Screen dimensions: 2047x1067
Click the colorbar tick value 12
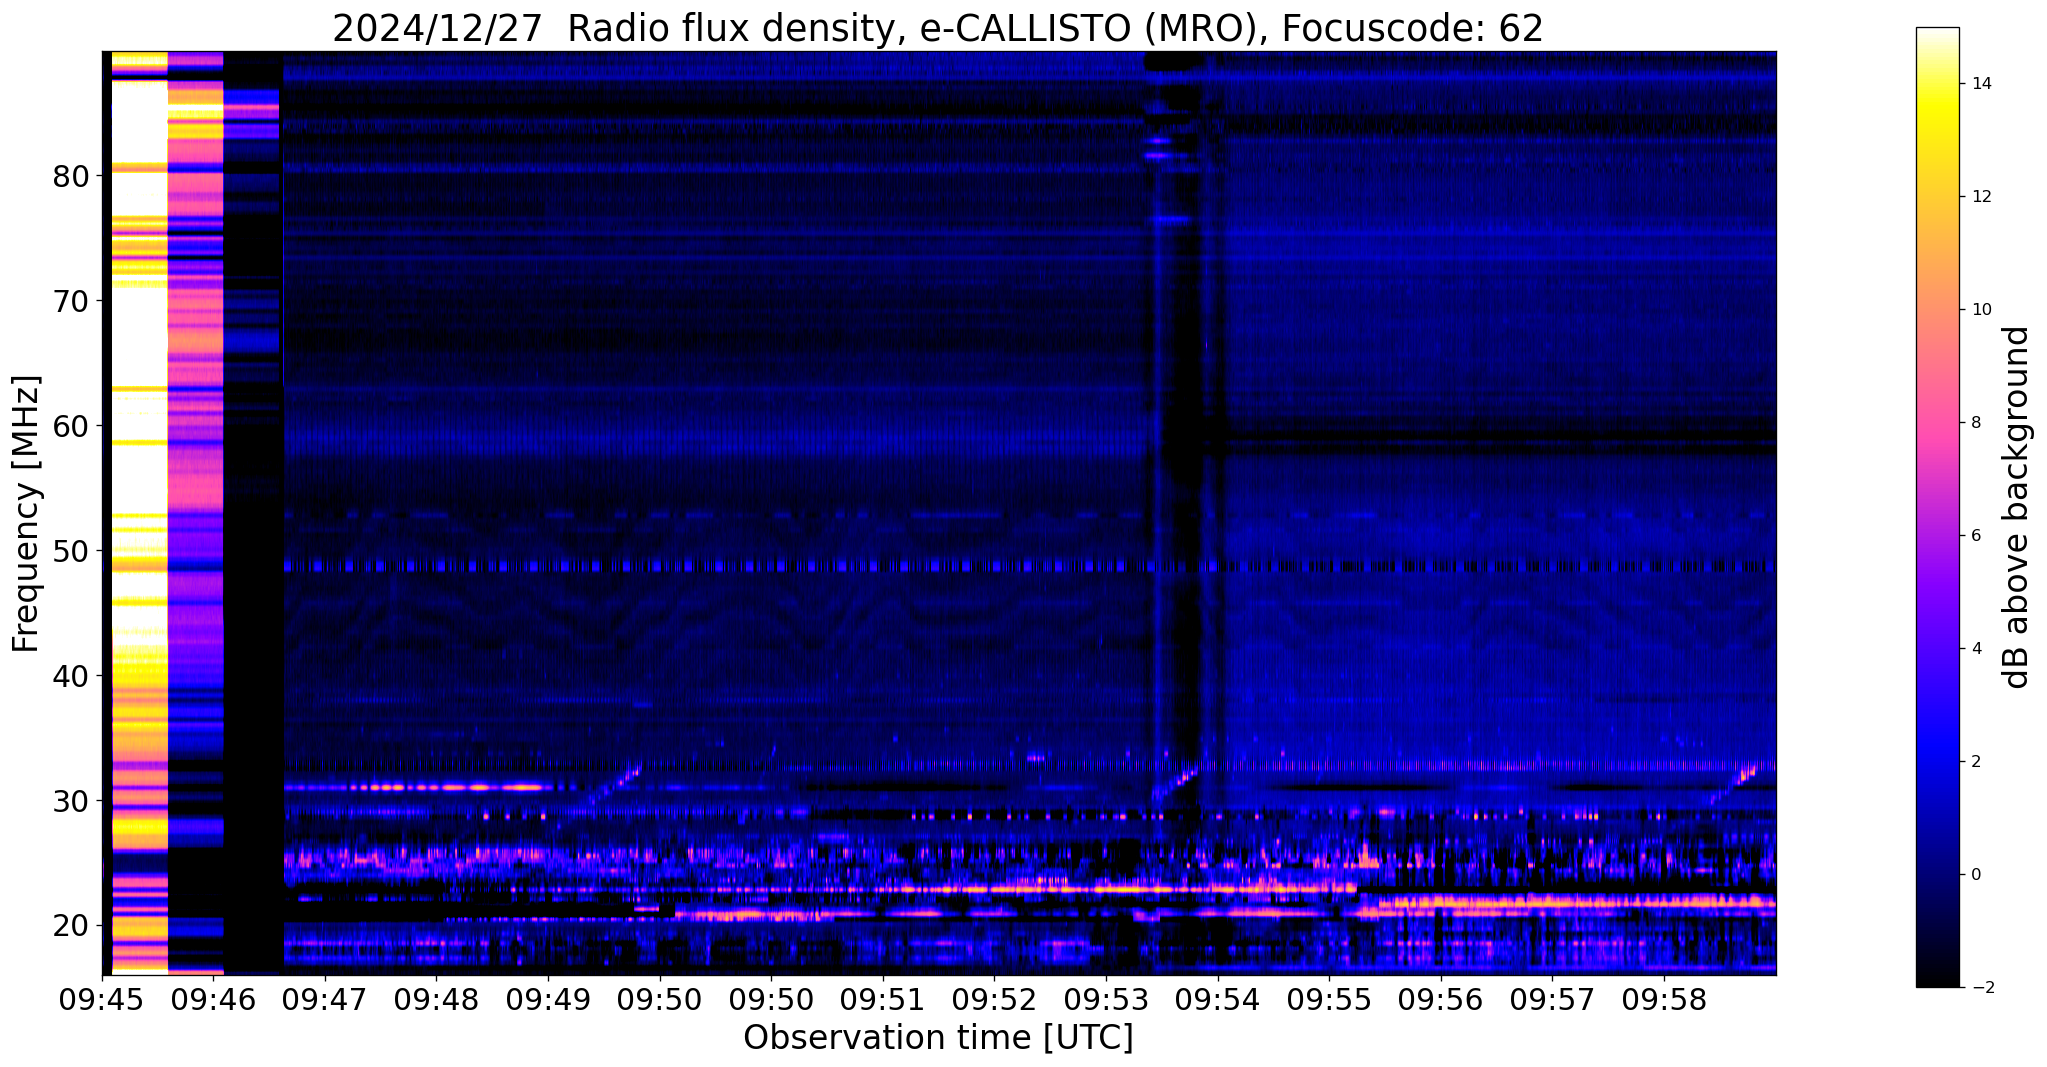(x=1980, y=197)
